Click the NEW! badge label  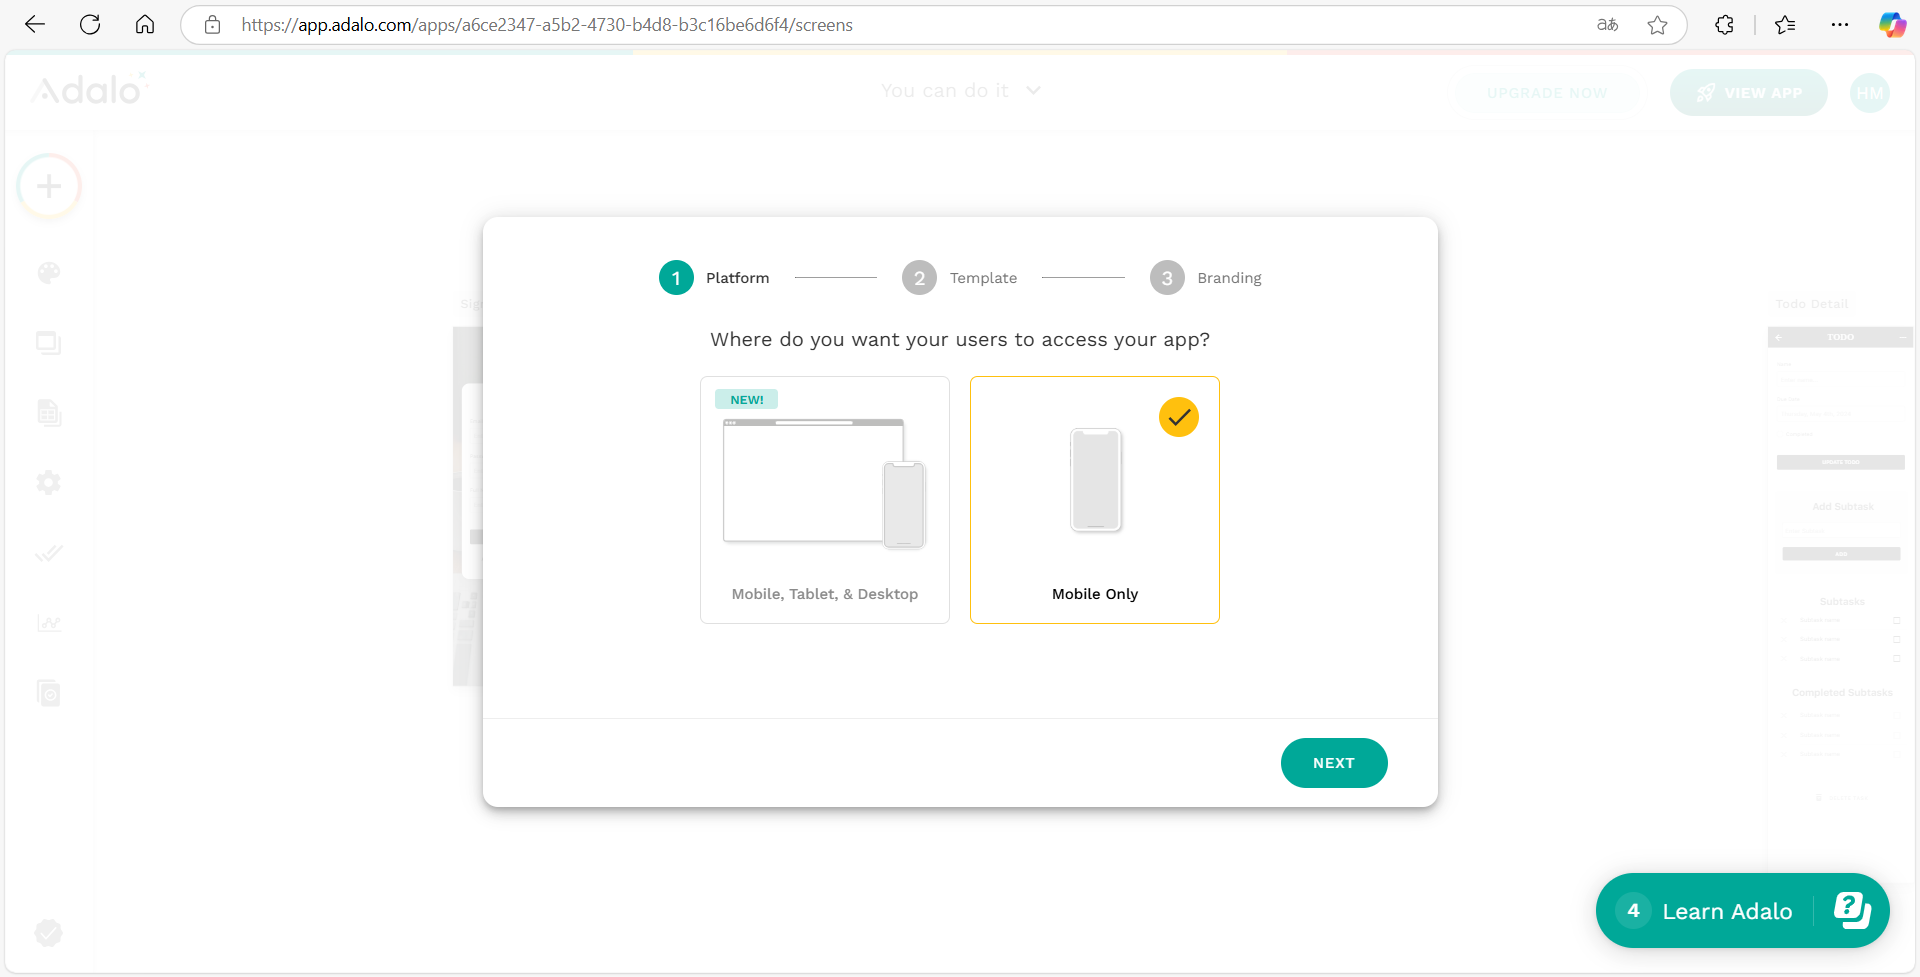click(746, 400)
